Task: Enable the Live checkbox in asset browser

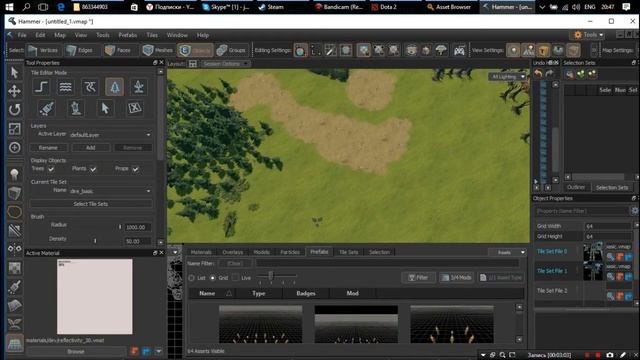Action: pos(236,278)
